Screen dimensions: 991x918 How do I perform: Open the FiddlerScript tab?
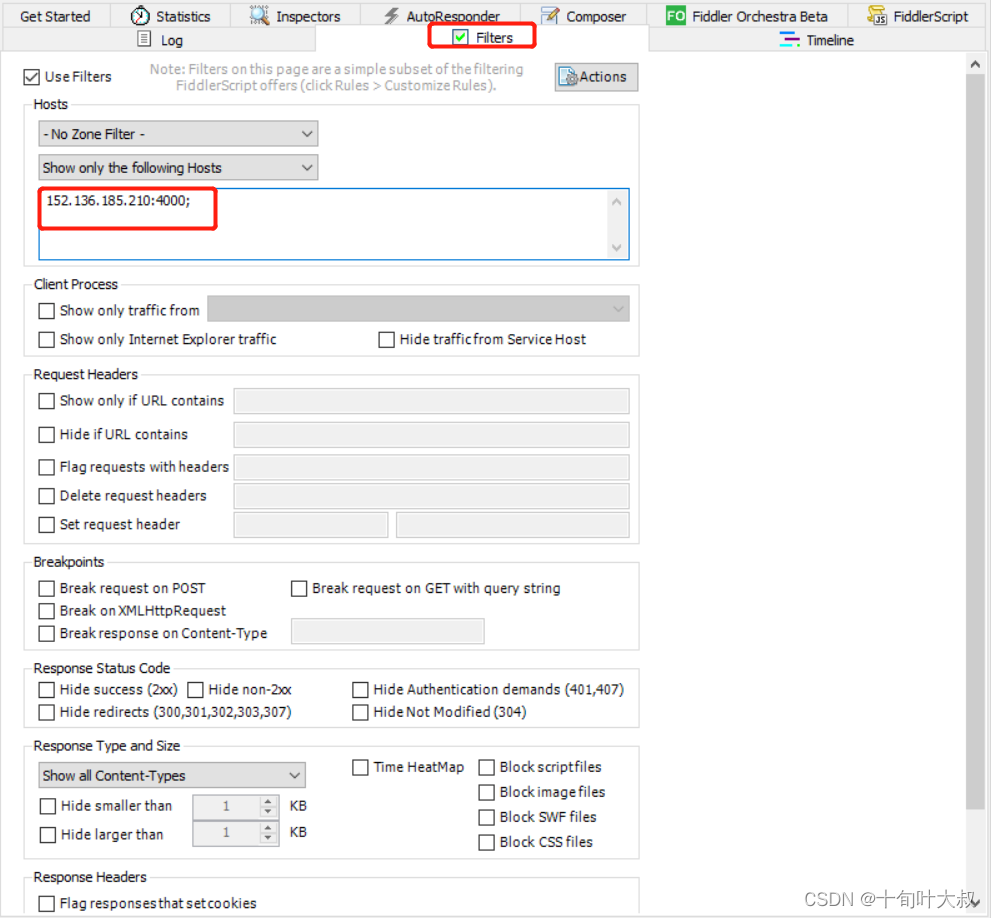click(x=917, y=16)
